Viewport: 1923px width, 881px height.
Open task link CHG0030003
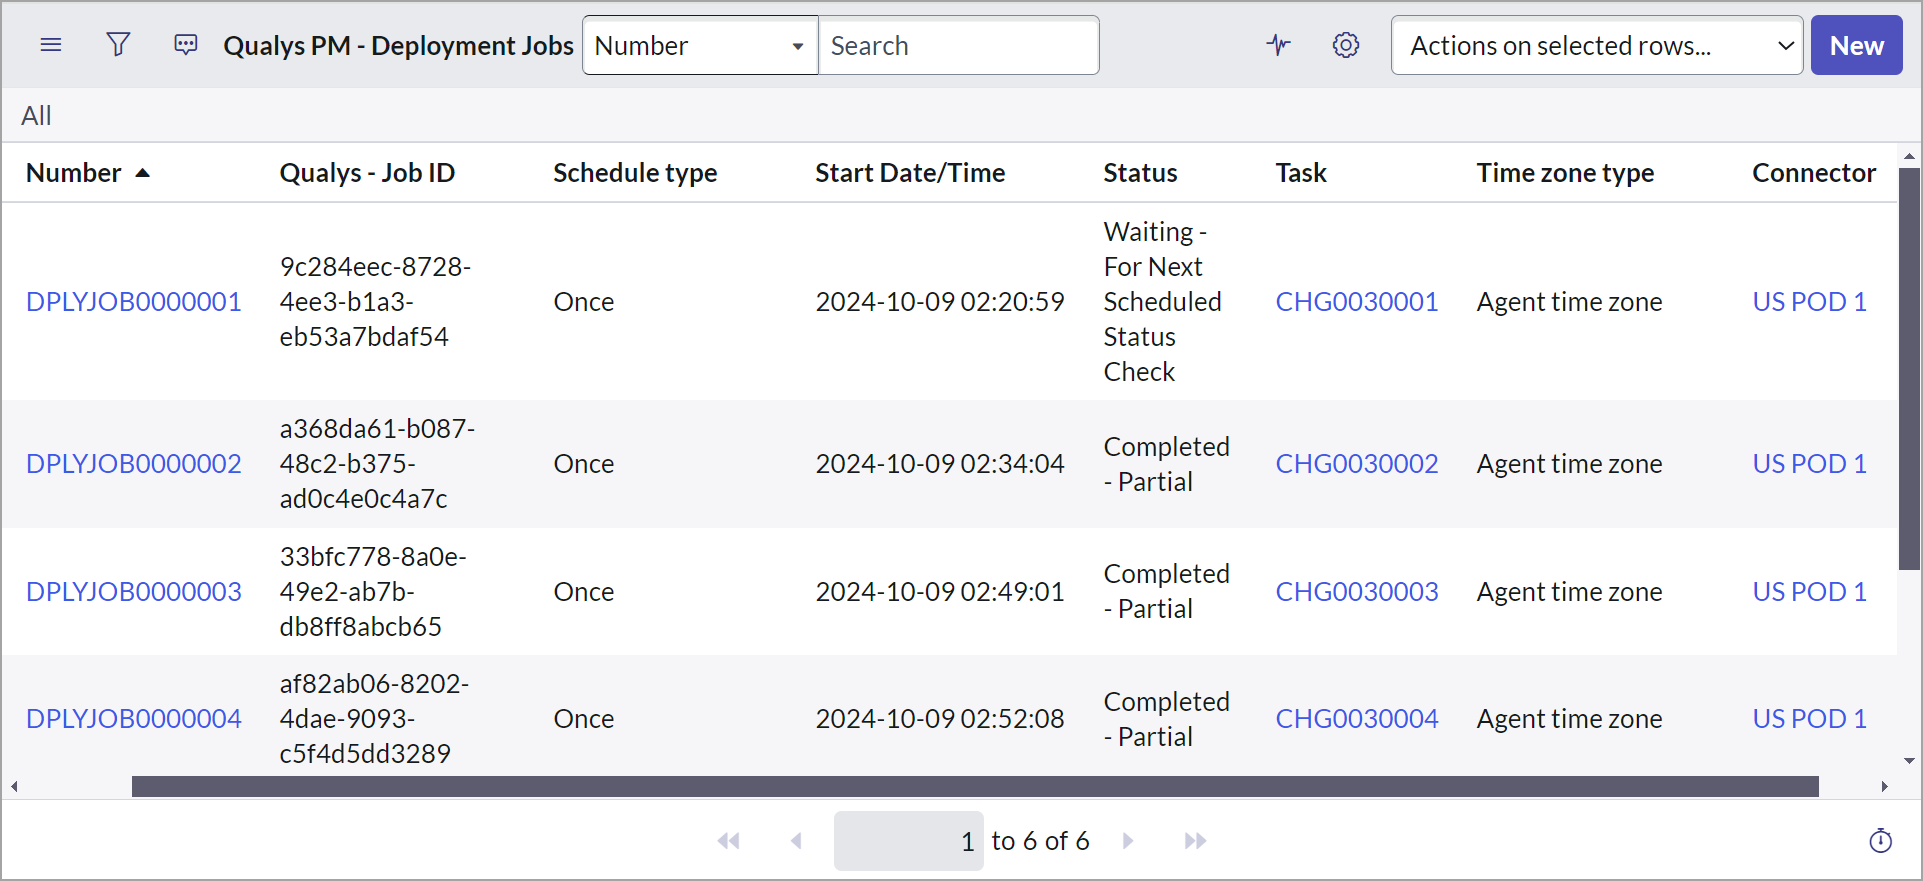(x=1356, y=592)
